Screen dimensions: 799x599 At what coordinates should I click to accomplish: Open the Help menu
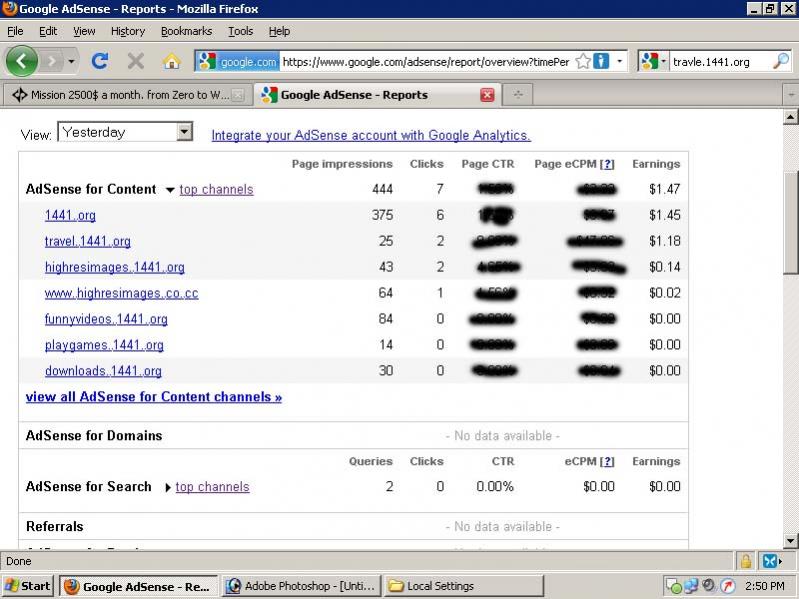point(279,31)
